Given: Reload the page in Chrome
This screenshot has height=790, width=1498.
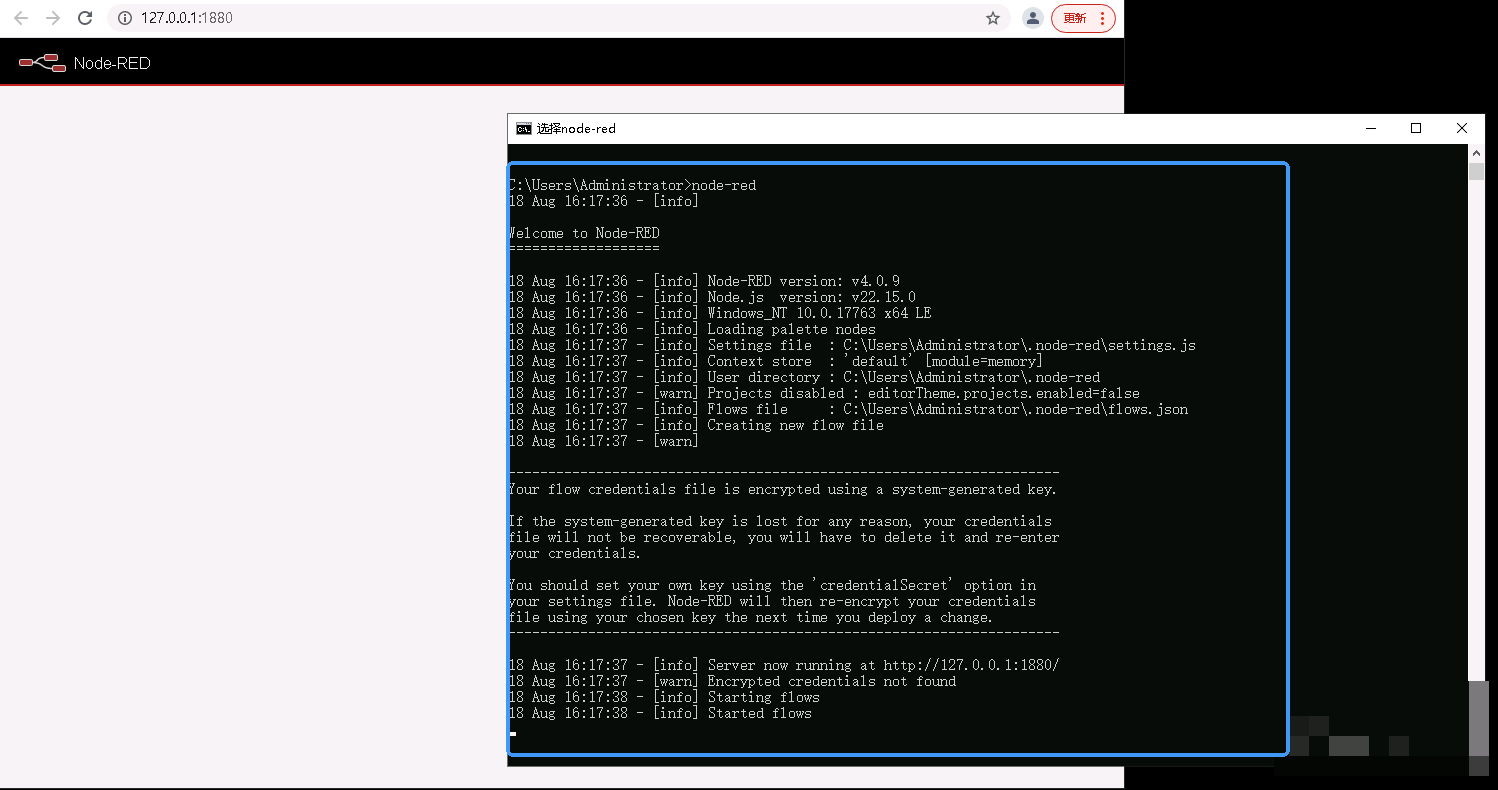Looking at the screenshot, I should [x=85, y=18].
